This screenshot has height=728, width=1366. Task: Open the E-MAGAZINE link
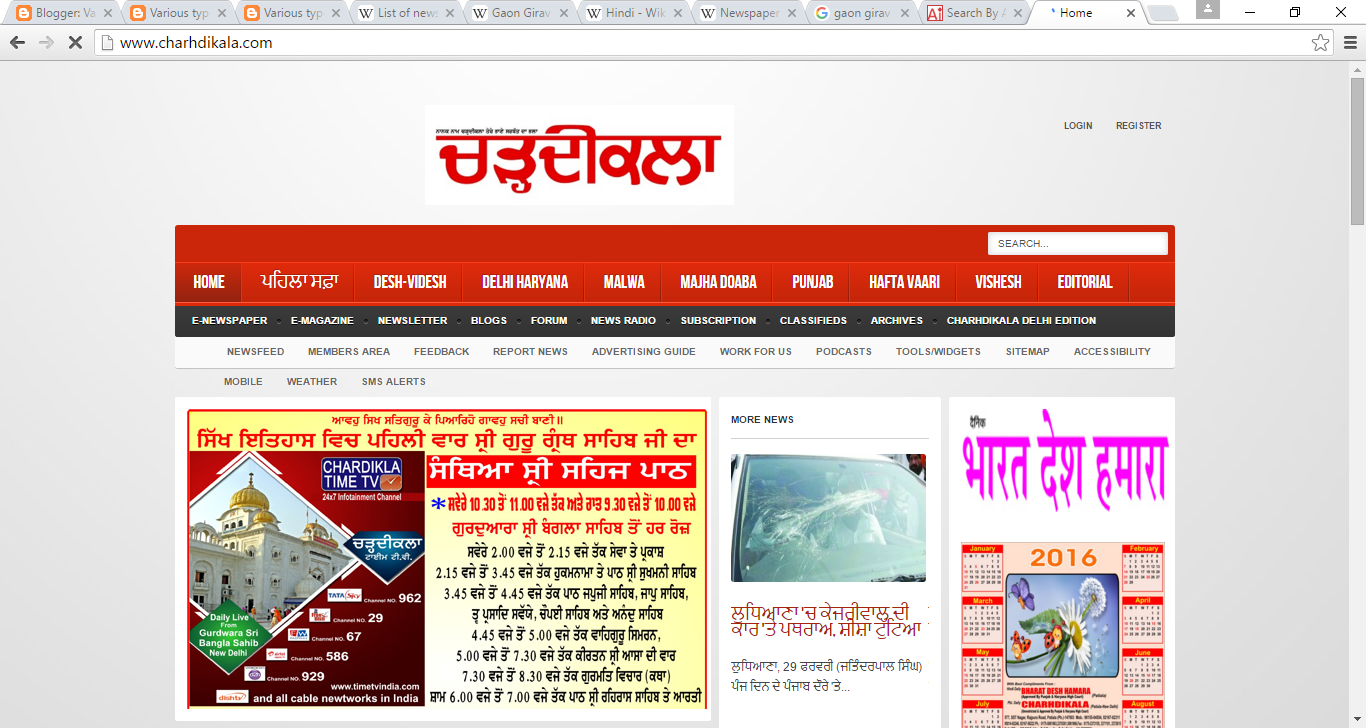[x=322, y=321]
